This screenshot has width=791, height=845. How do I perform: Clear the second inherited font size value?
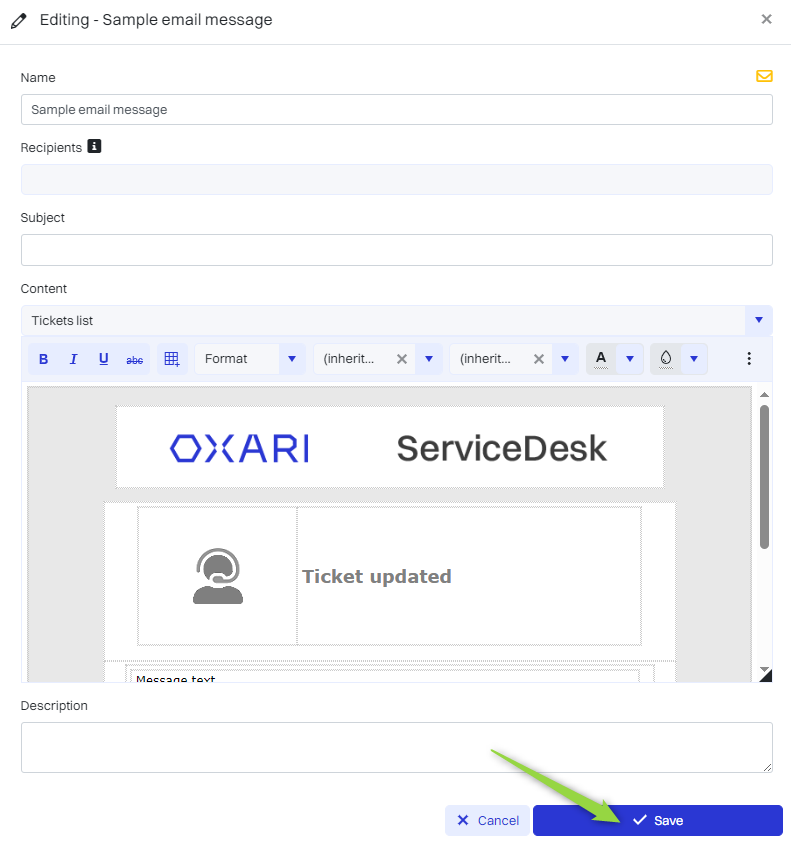click(538, 359)
